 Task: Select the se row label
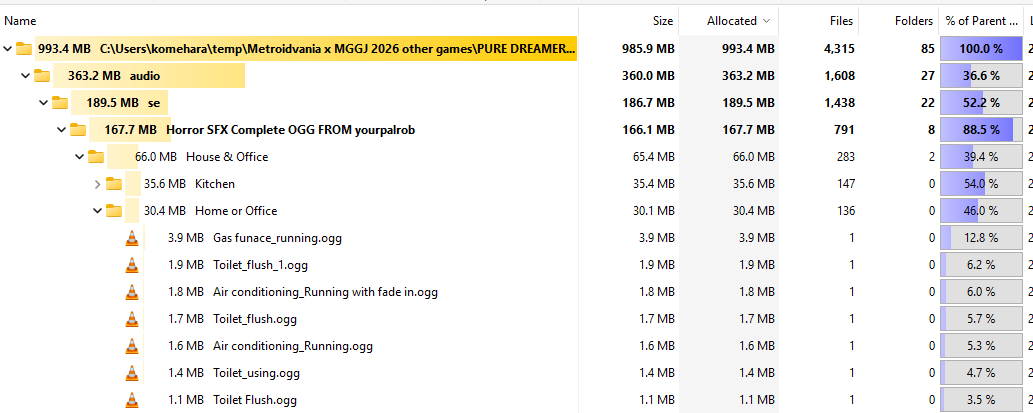(154, 102)
